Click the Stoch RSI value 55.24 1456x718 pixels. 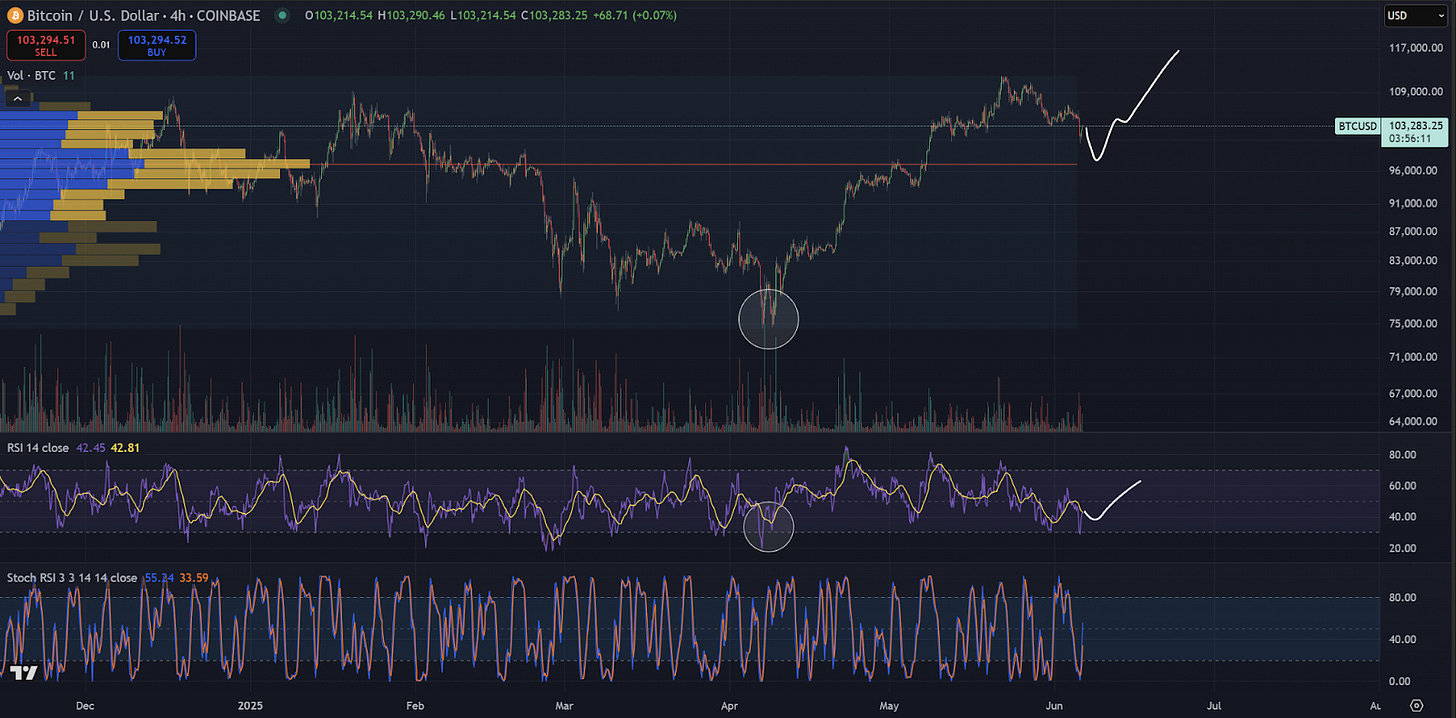pos(160,578)
